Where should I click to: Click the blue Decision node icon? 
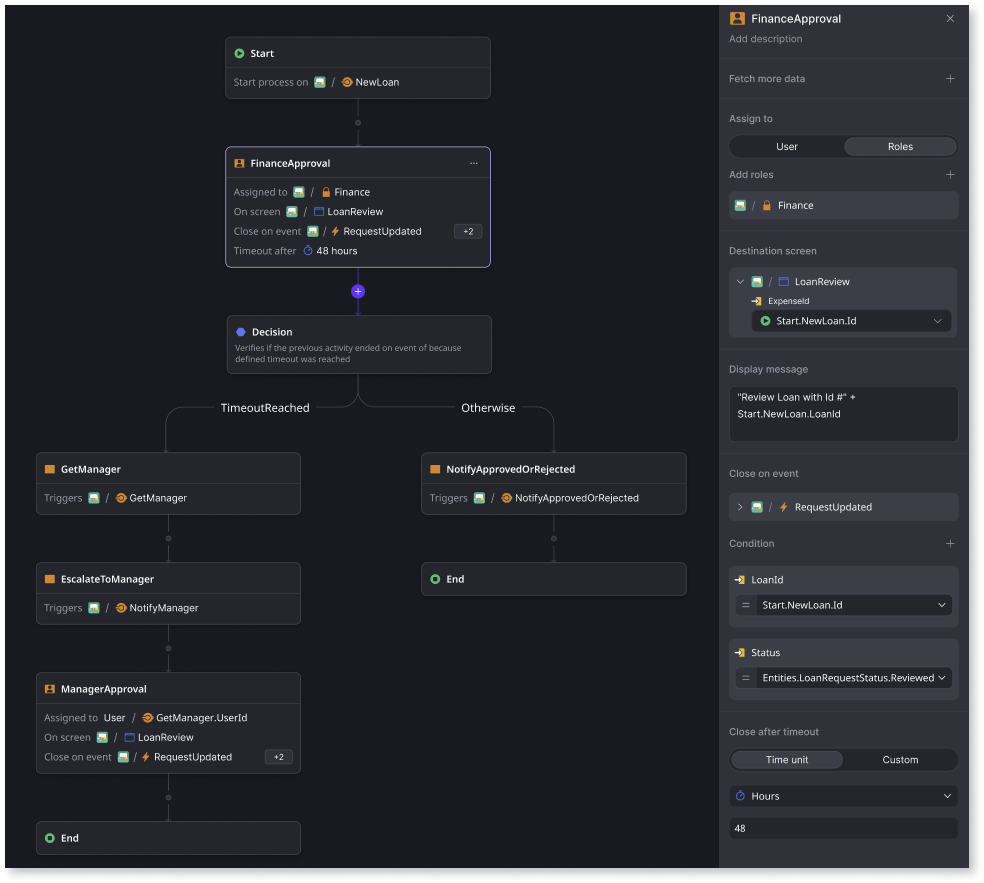(240, 332)
